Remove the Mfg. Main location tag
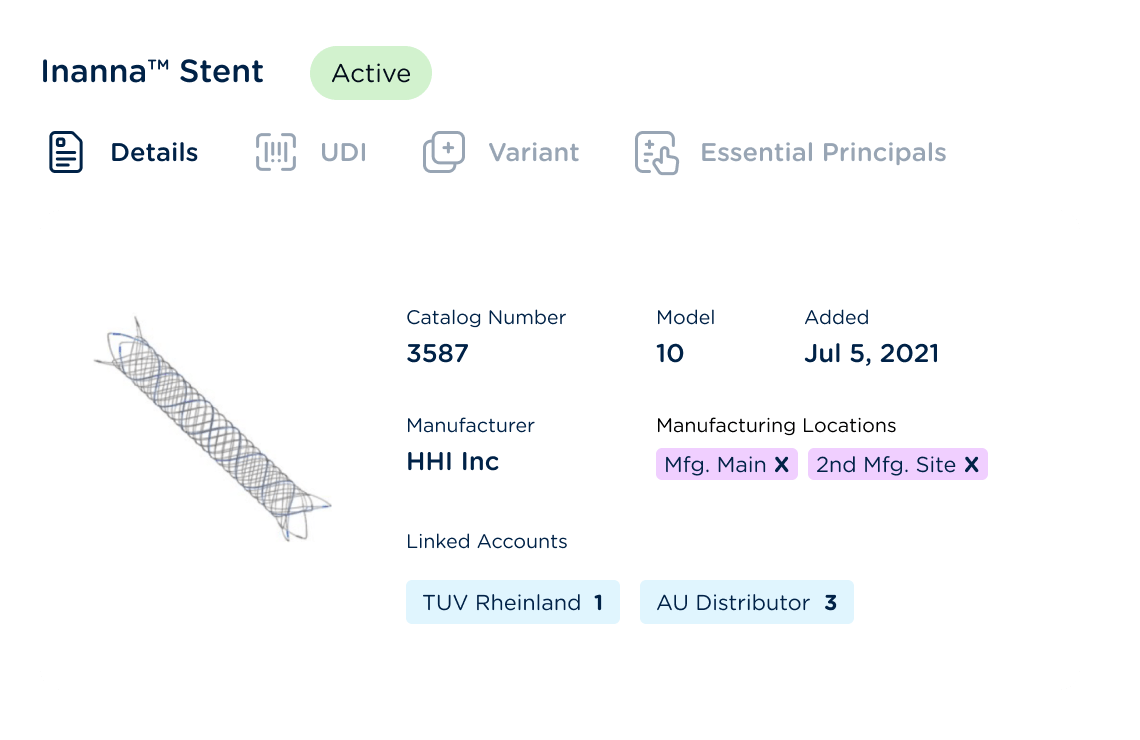 point(782,465)
